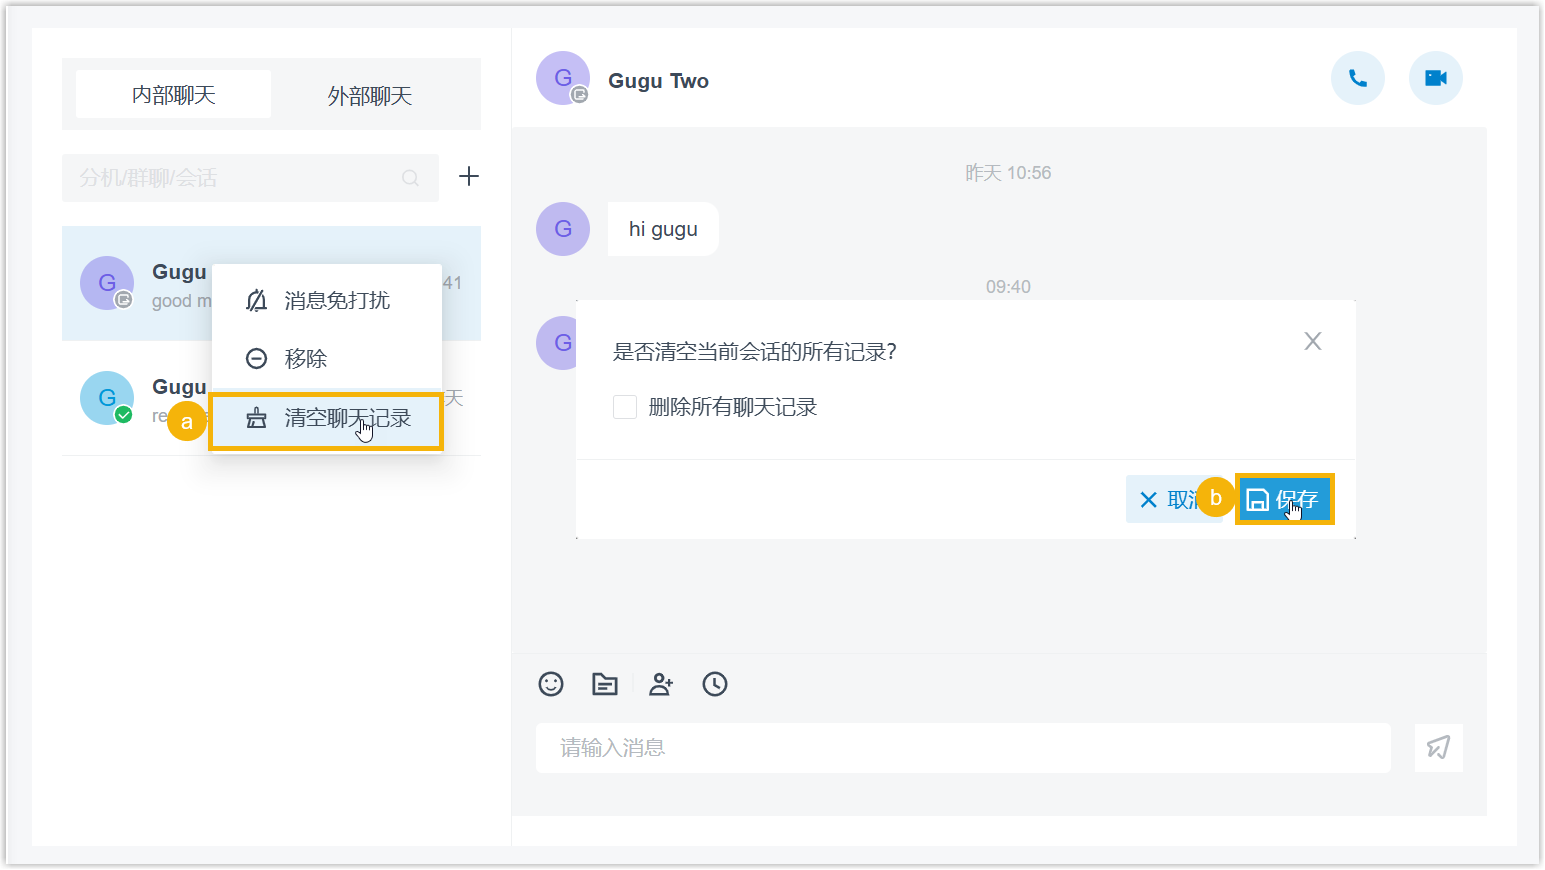The width and height of the screenshot is (1545, 870).
Task: Start a video call with Gugu Two
Action: [x=1435, y=78]
